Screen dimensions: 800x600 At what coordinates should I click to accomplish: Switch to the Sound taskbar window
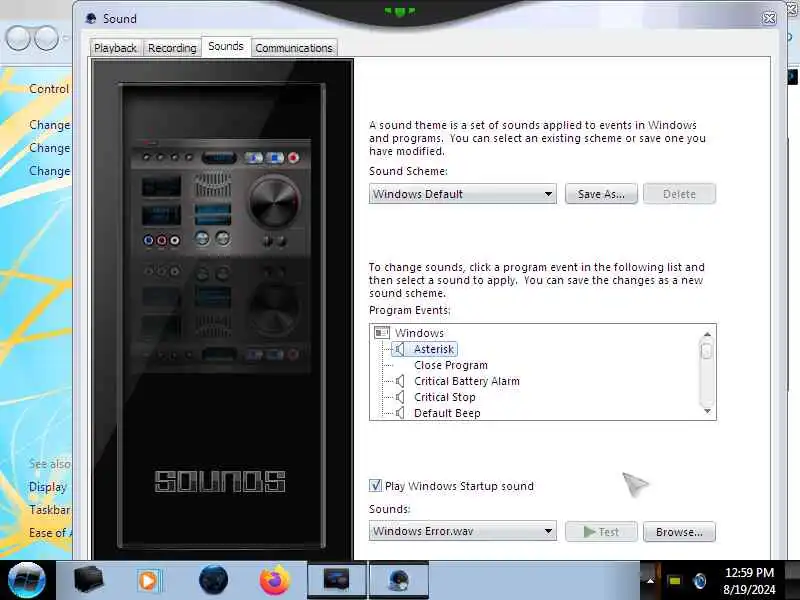click(398, 580)
